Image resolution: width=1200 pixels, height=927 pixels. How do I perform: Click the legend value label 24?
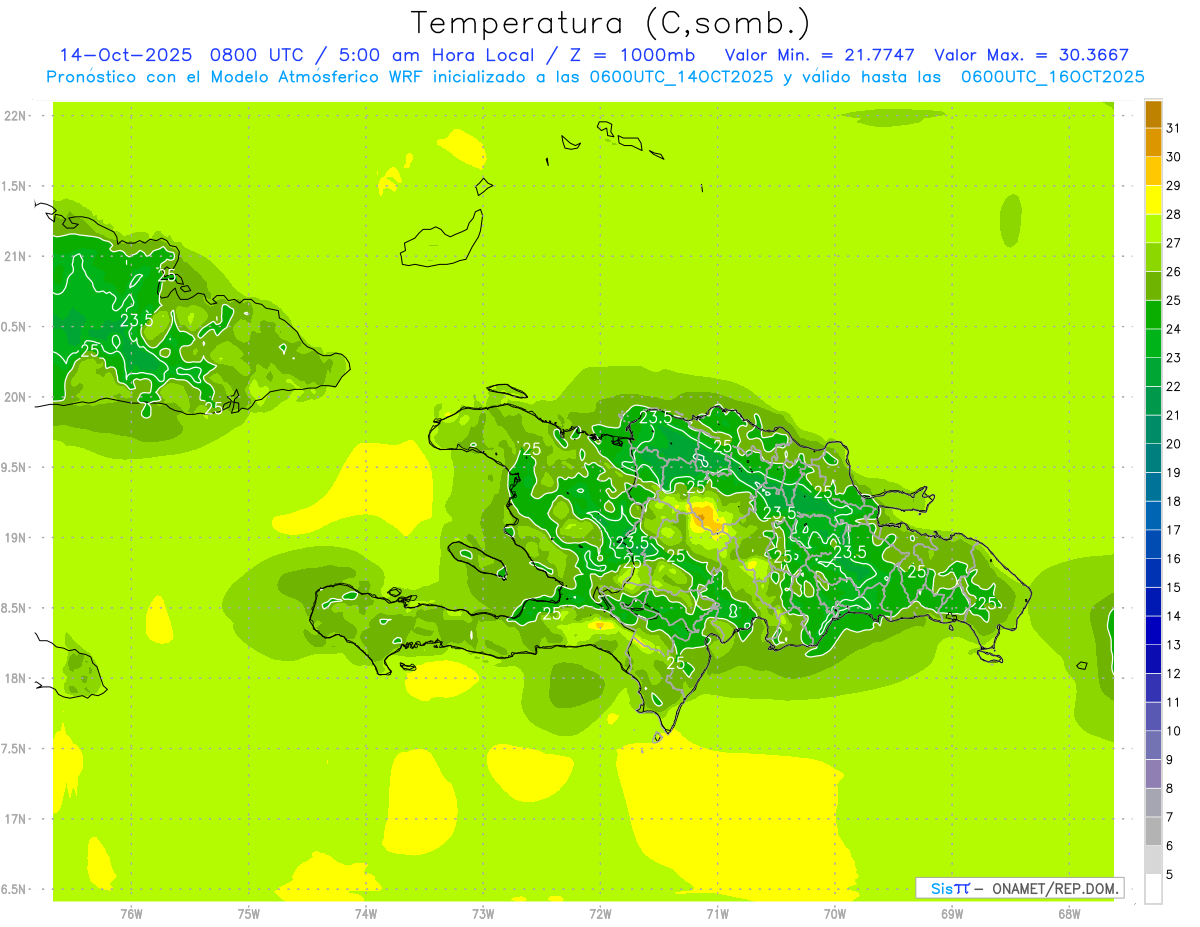click(x=1174, y=329)
